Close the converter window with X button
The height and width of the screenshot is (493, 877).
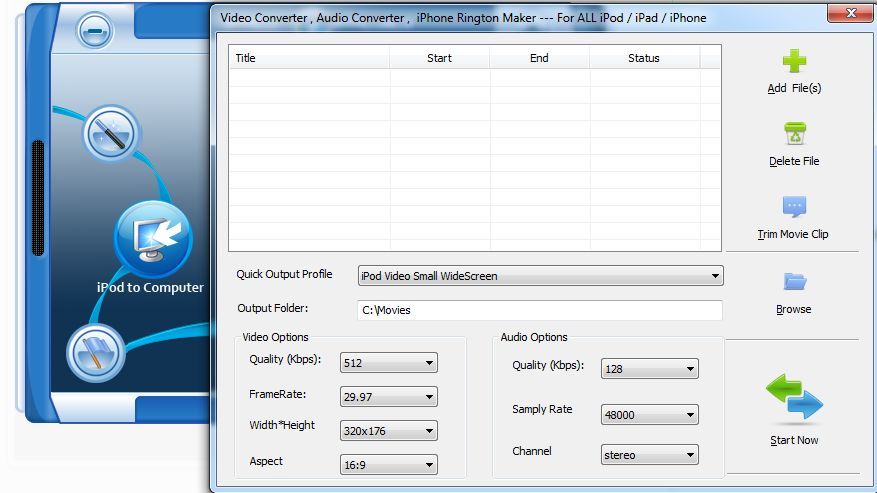tap(851, 13)
